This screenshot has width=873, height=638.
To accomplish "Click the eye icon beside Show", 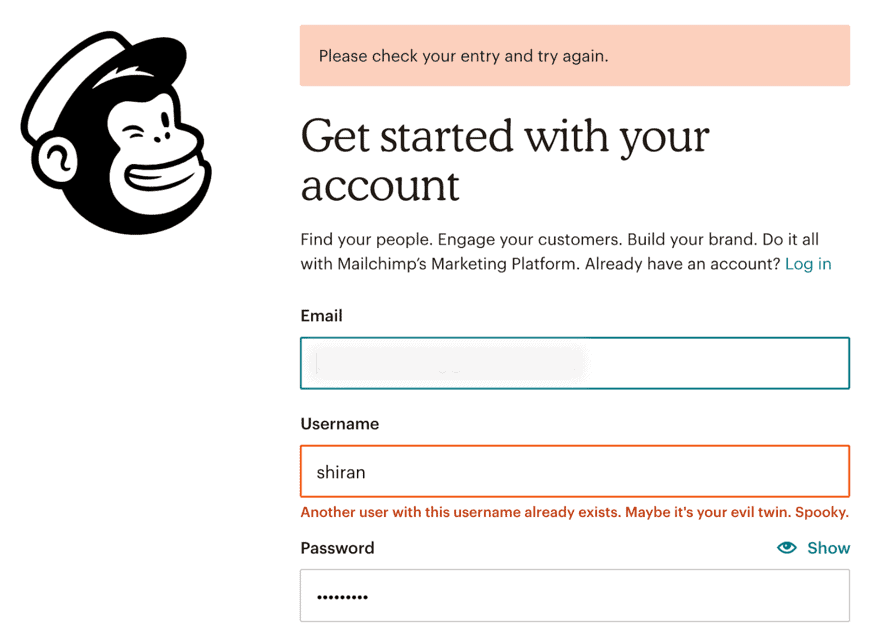I will (786, 548).
